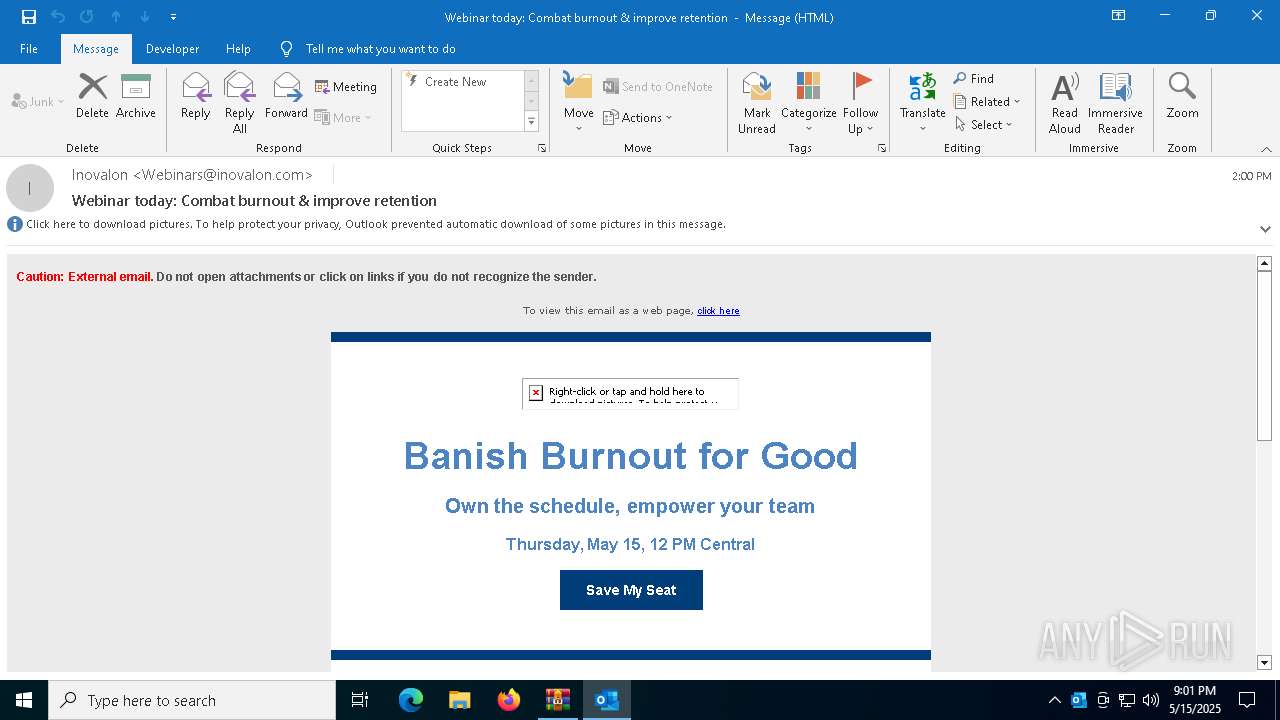Click Send to OneNote
This screenshot has height=720, width=1280.
click(x=658, y=87)
